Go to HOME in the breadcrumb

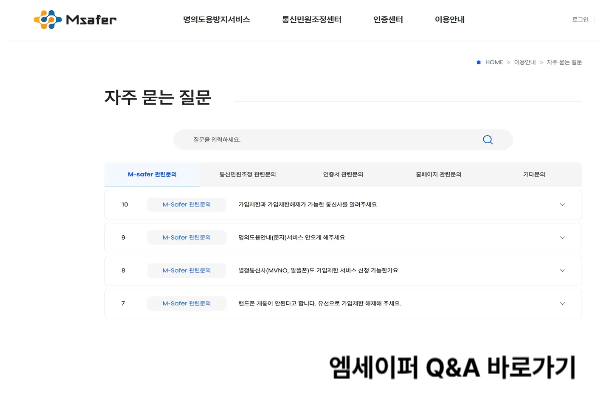494,62
